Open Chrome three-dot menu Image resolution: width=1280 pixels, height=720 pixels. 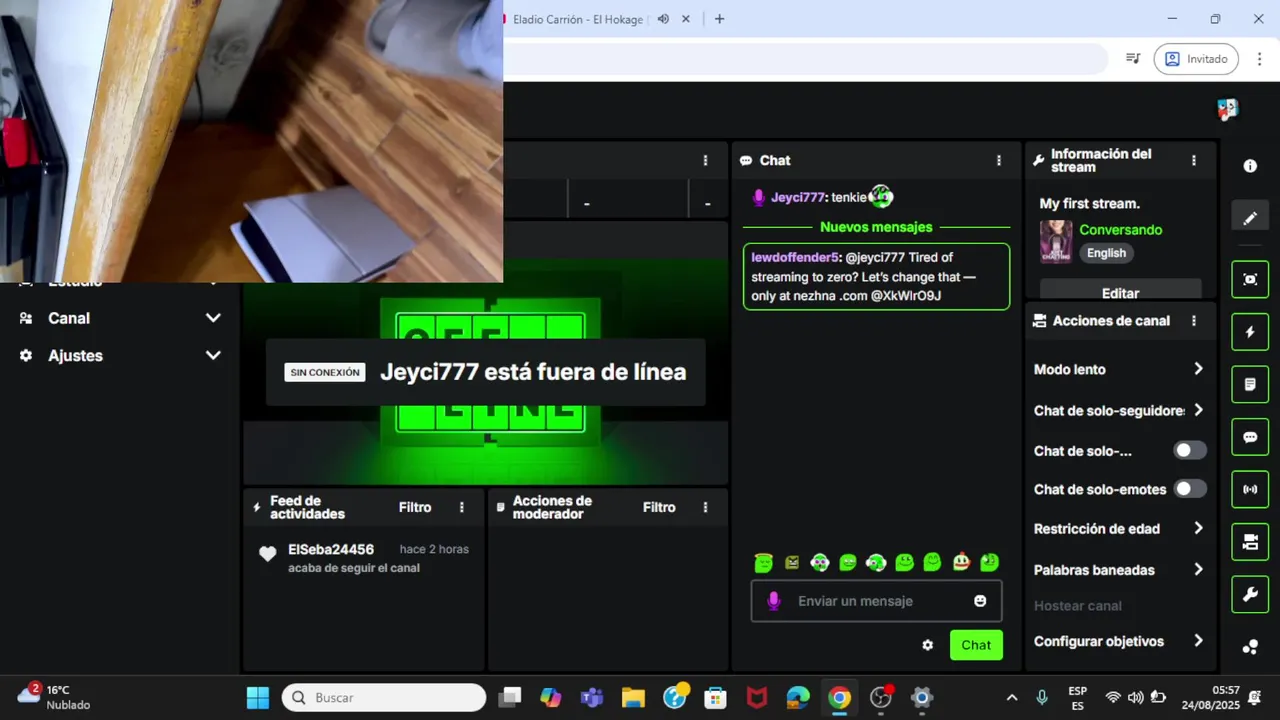coord(1259,59)
